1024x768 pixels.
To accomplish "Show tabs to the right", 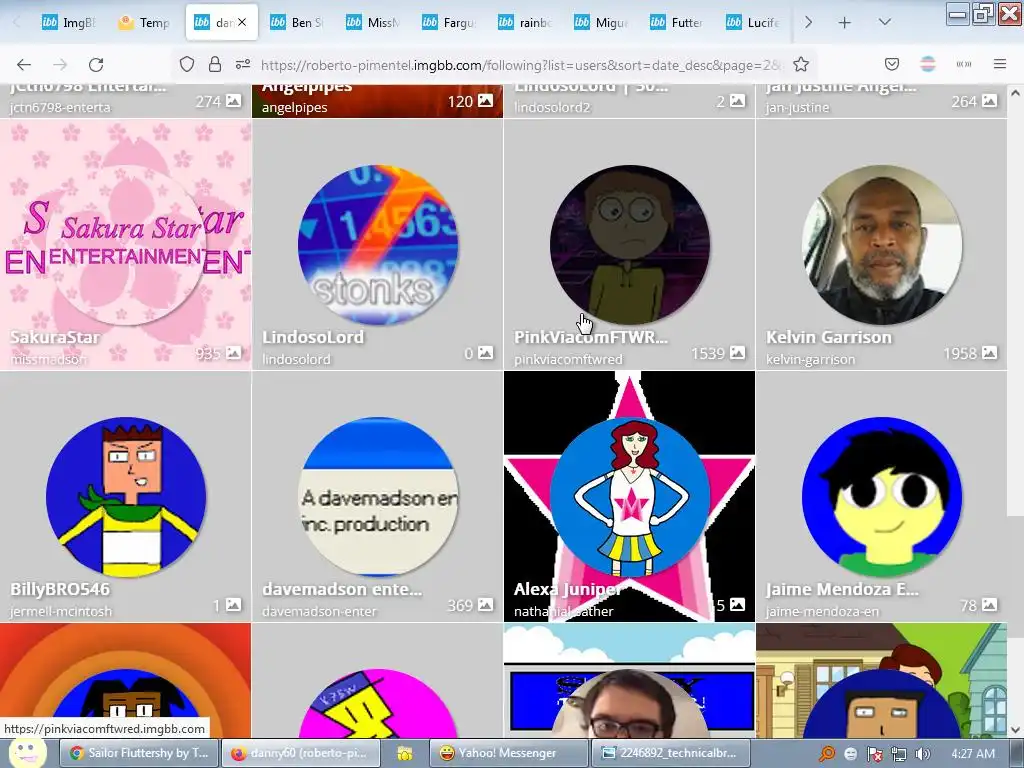I will coord(808,22).
